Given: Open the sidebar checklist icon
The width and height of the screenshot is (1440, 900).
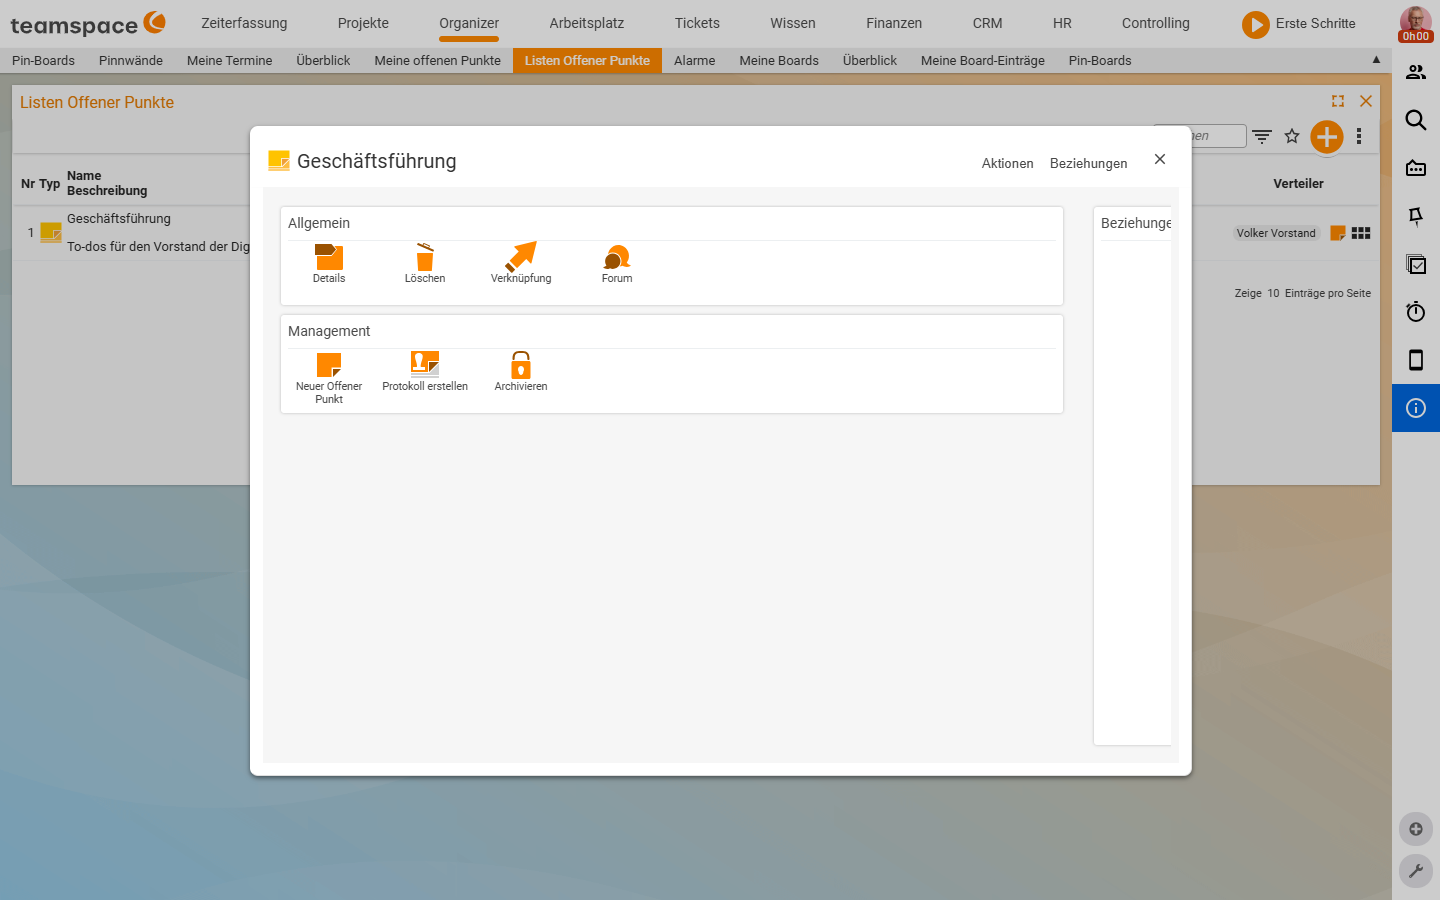Looking at the screenshot, I should click(x=1416, y=264).
